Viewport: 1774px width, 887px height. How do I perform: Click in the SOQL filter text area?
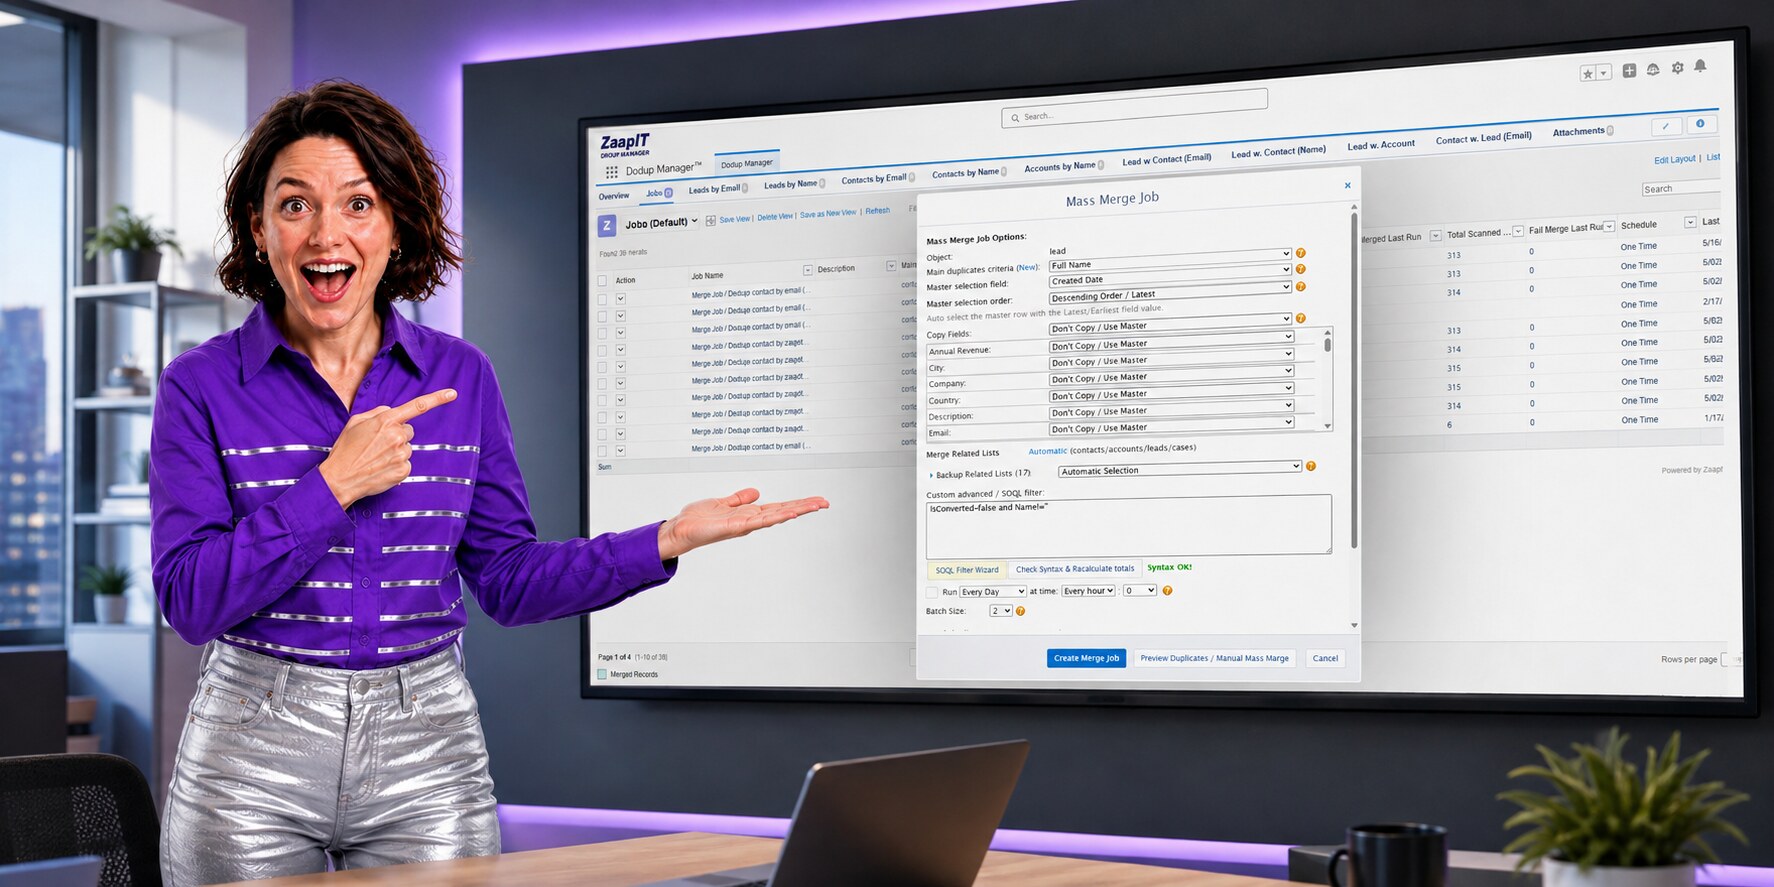click(1128, 525)
